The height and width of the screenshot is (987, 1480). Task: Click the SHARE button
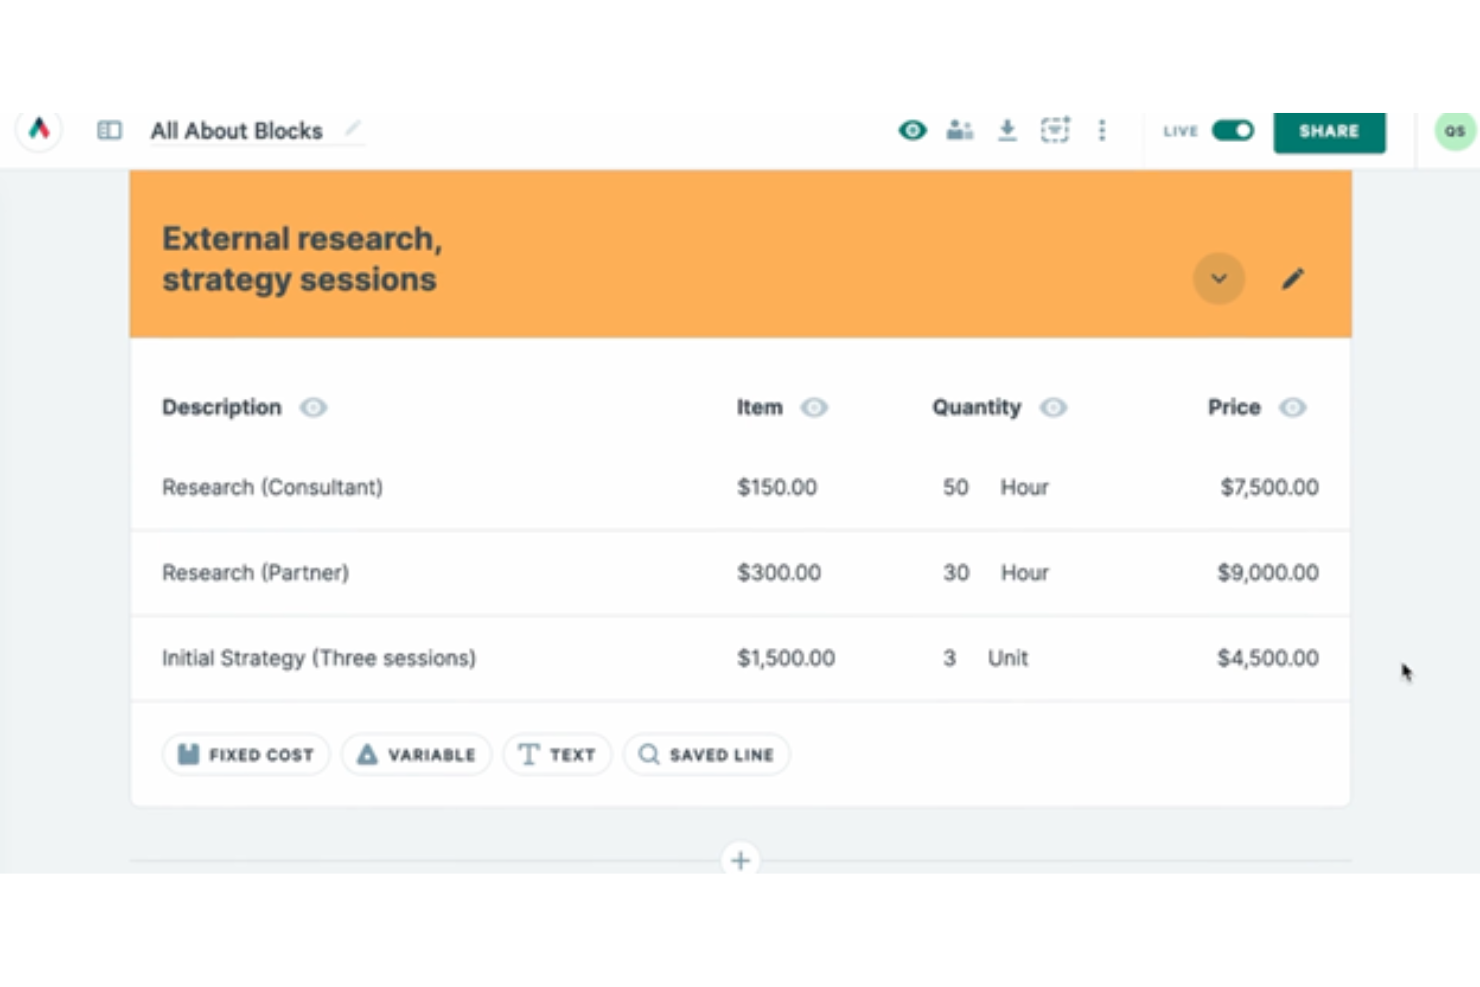click(1329, 130)
